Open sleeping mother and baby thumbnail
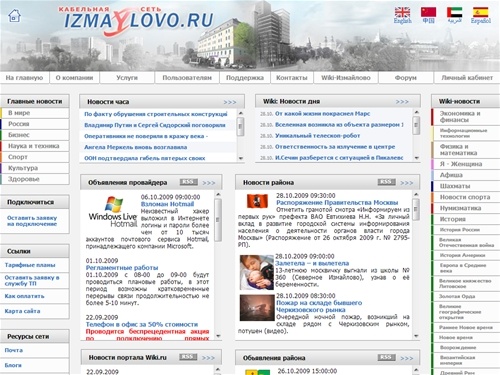 click(256, 272)
